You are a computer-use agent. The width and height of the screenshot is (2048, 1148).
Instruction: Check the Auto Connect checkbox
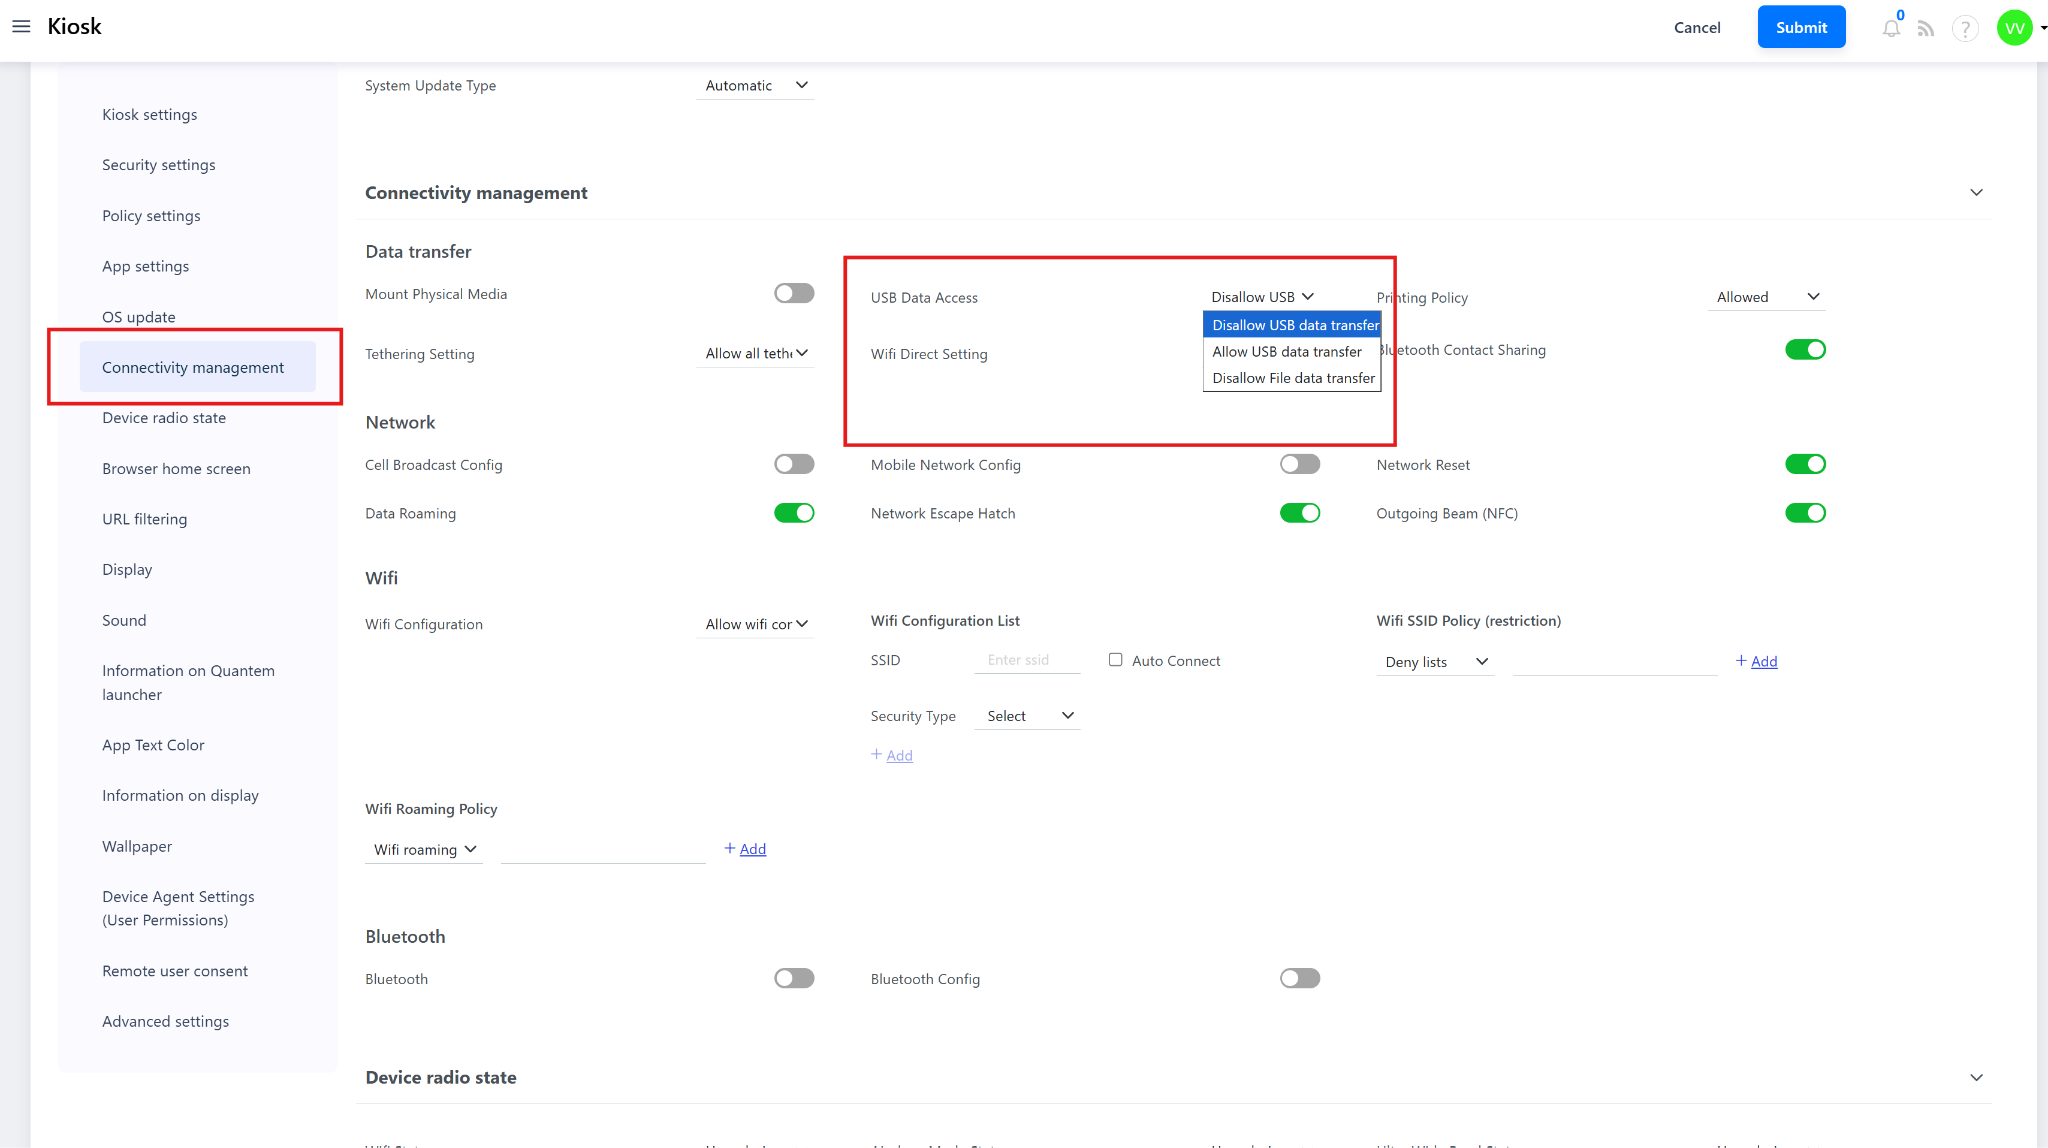[1115, 660]
